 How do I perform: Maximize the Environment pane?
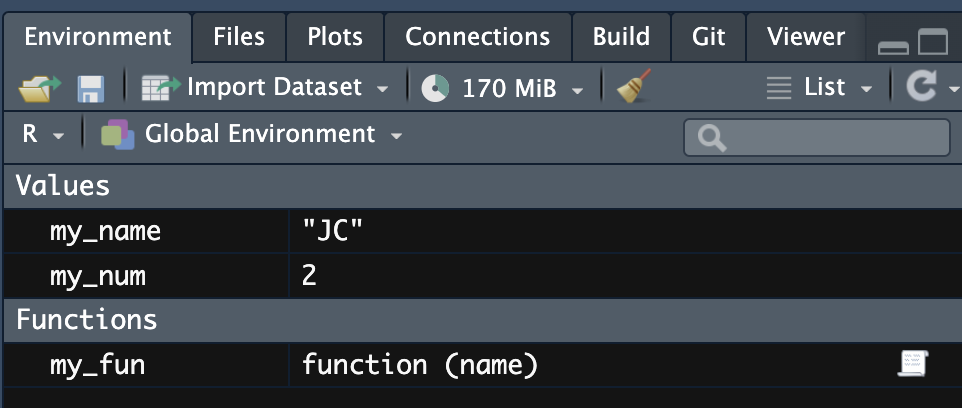(x=932, y=43)
